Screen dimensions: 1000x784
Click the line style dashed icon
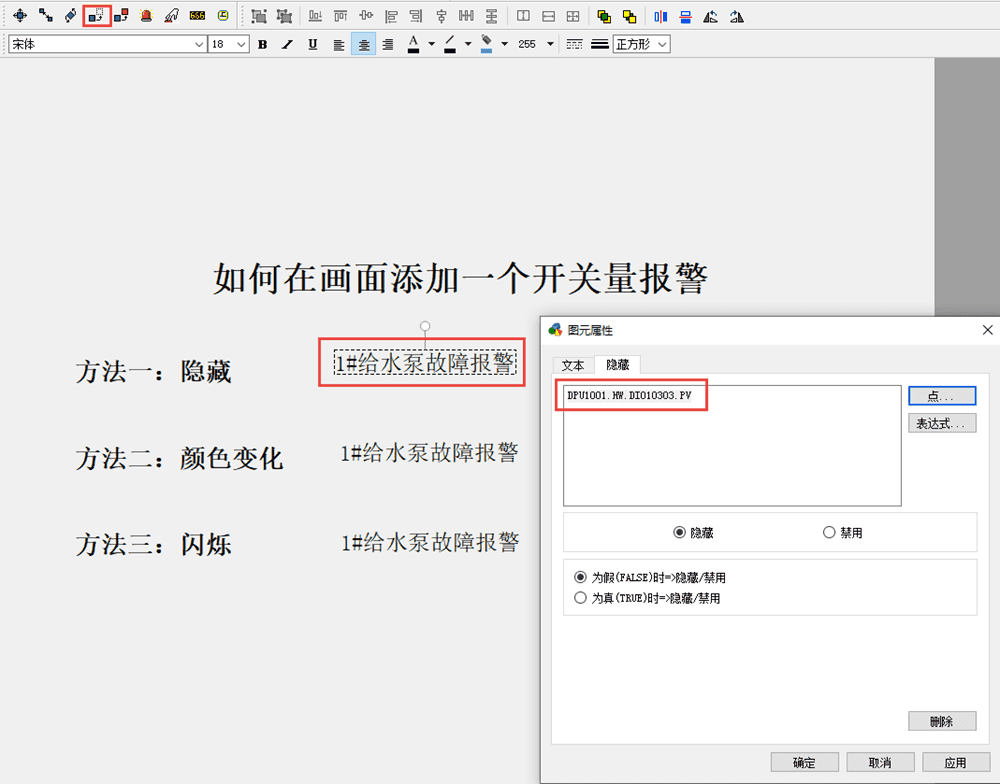coord(575,44)
